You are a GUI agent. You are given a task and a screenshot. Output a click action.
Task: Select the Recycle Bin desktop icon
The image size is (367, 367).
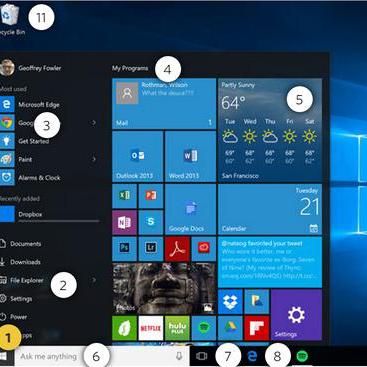point(11,19)
